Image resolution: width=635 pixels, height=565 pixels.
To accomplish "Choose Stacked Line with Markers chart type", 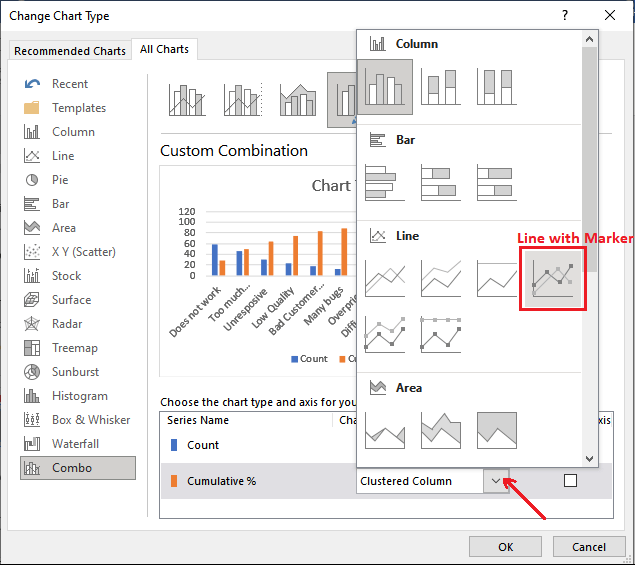I will click(x=385, y=335).
